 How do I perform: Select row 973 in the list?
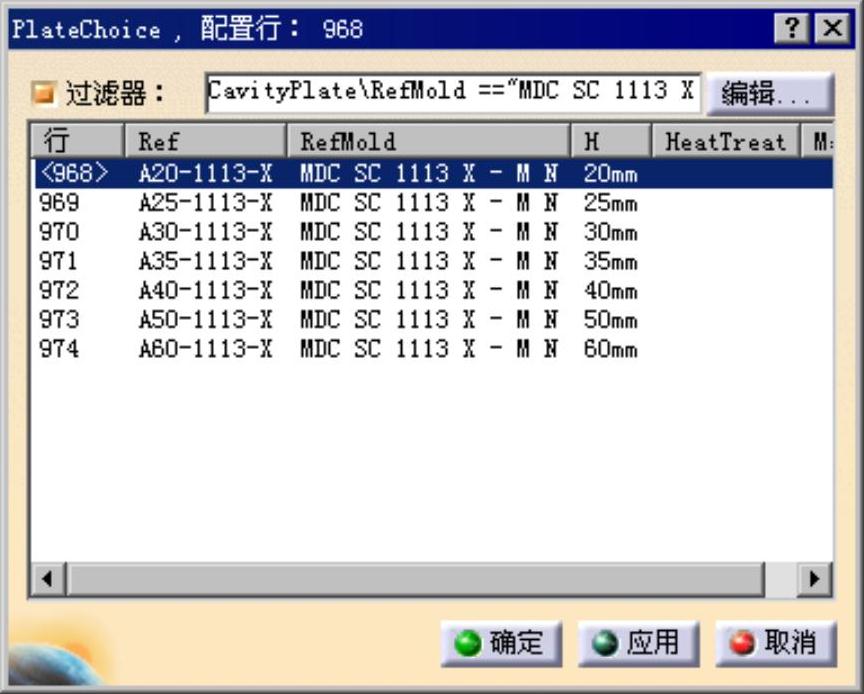(x=434, y=320)
